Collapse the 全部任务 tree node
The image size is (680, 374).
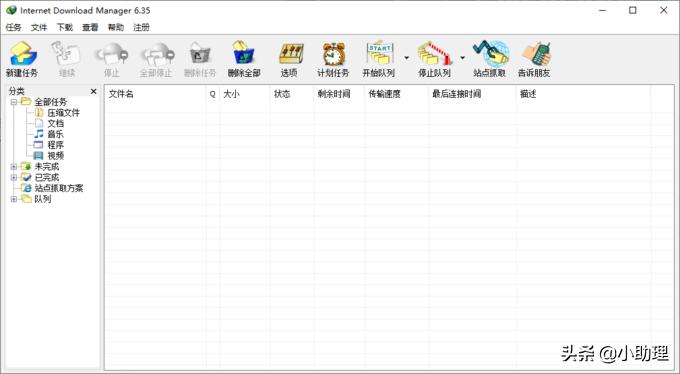(x=14, y=102)
